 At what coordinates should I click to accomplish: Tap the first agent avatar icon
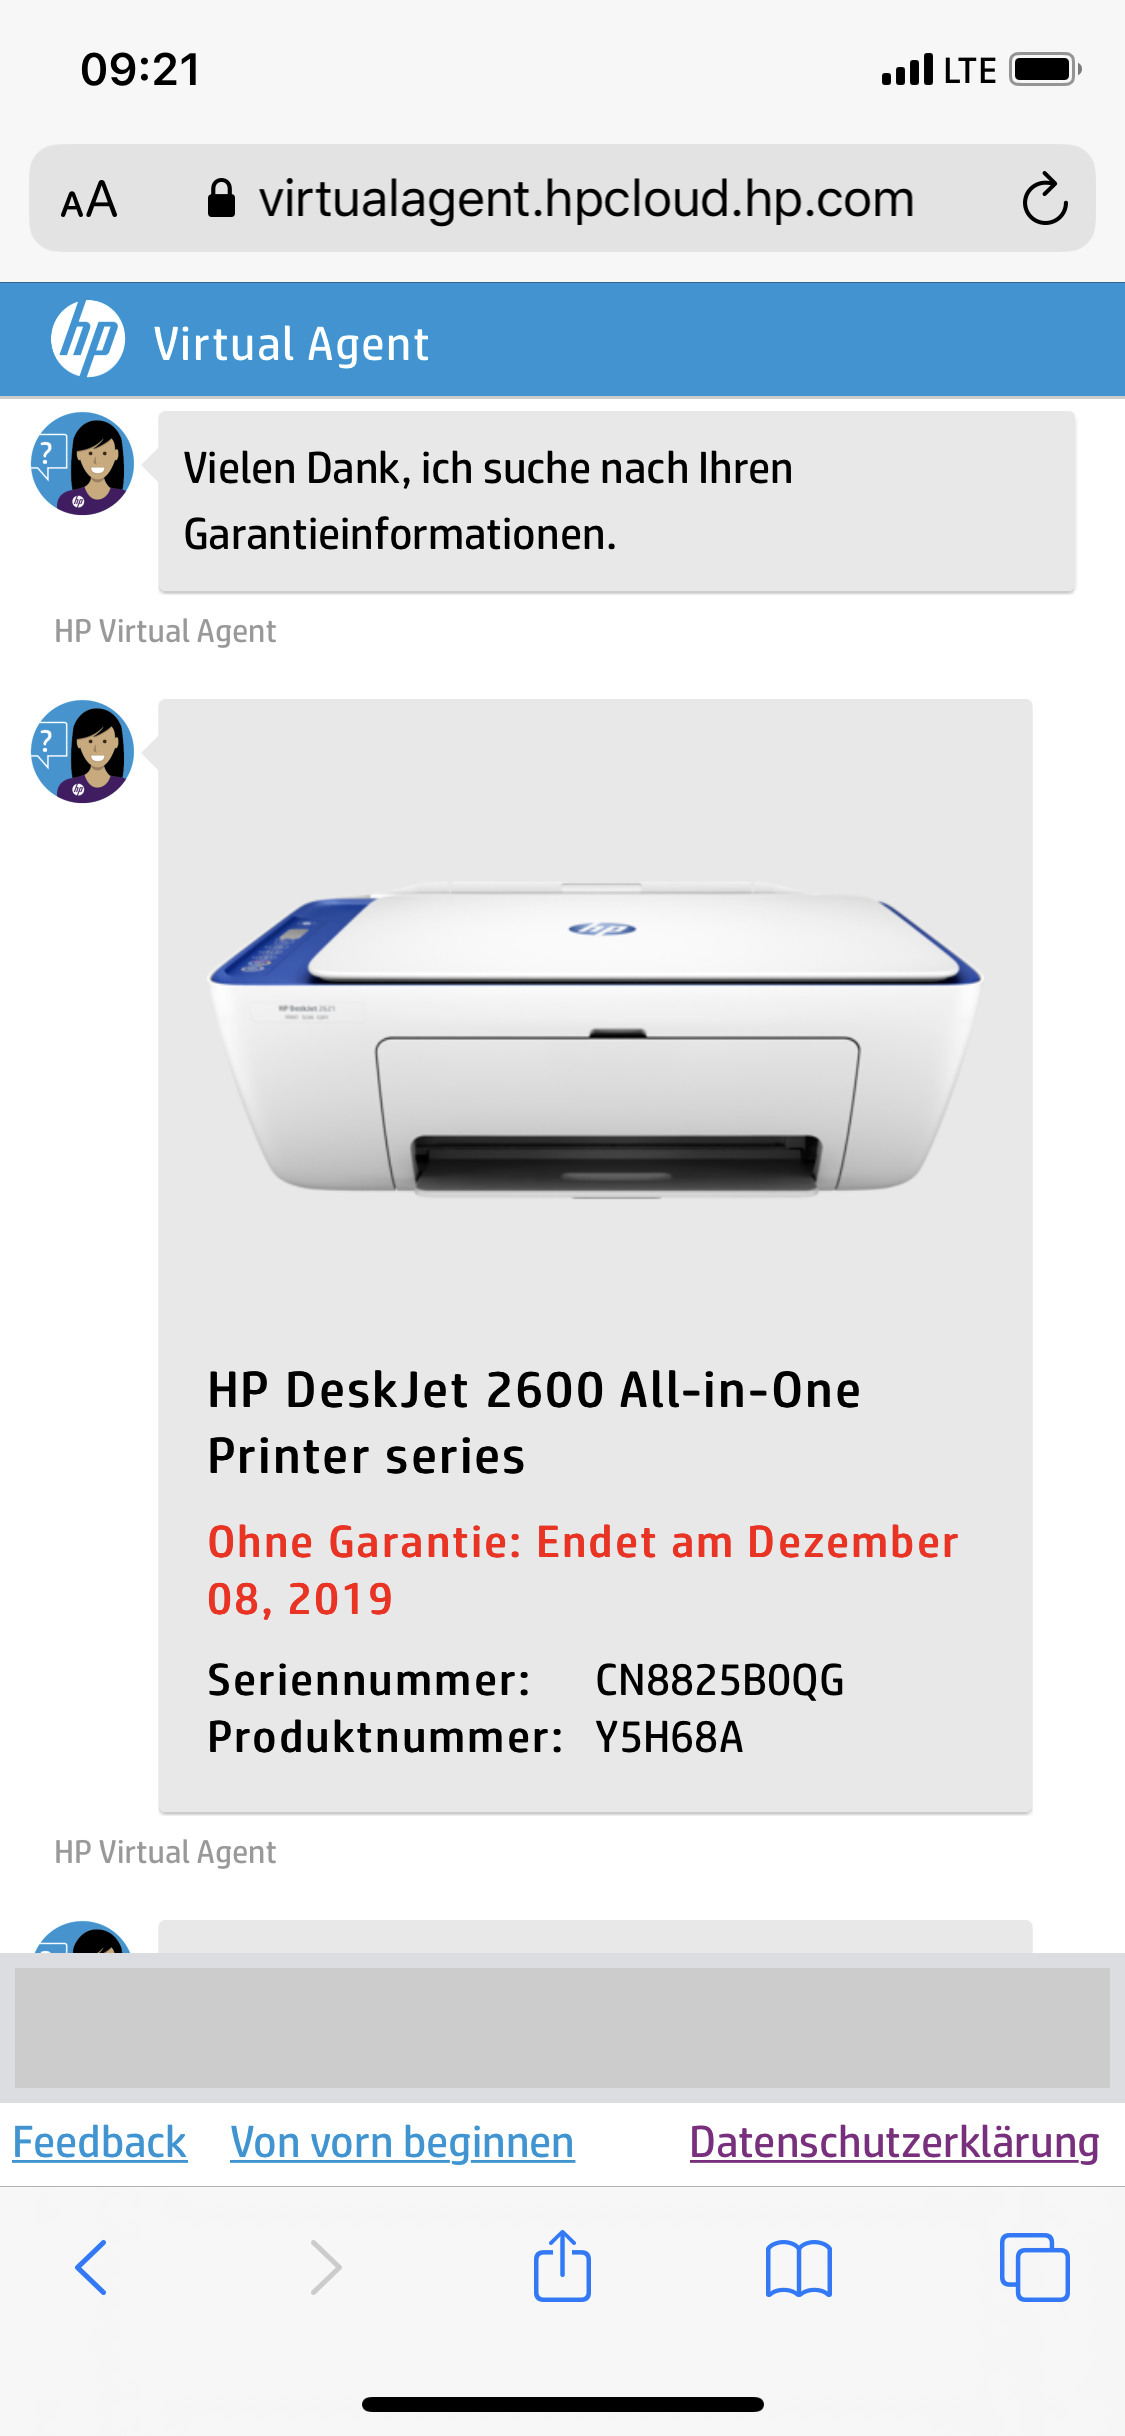(x=82, y=463)
